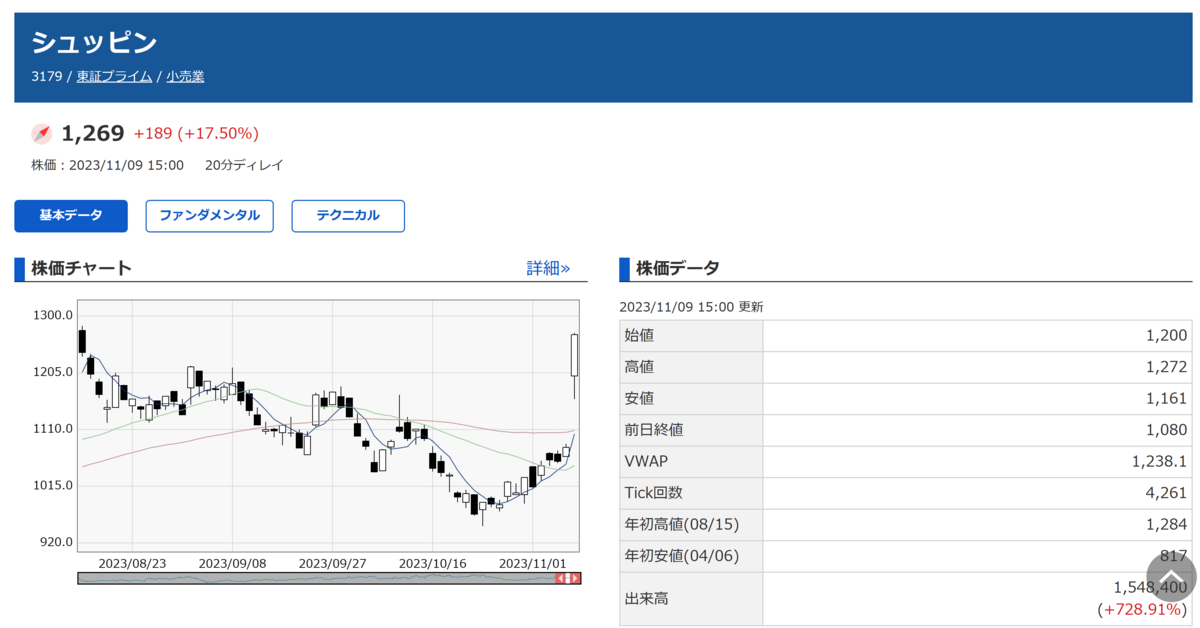Click the rising-price arrow icon beside 1,269

[x=41, y=134]
